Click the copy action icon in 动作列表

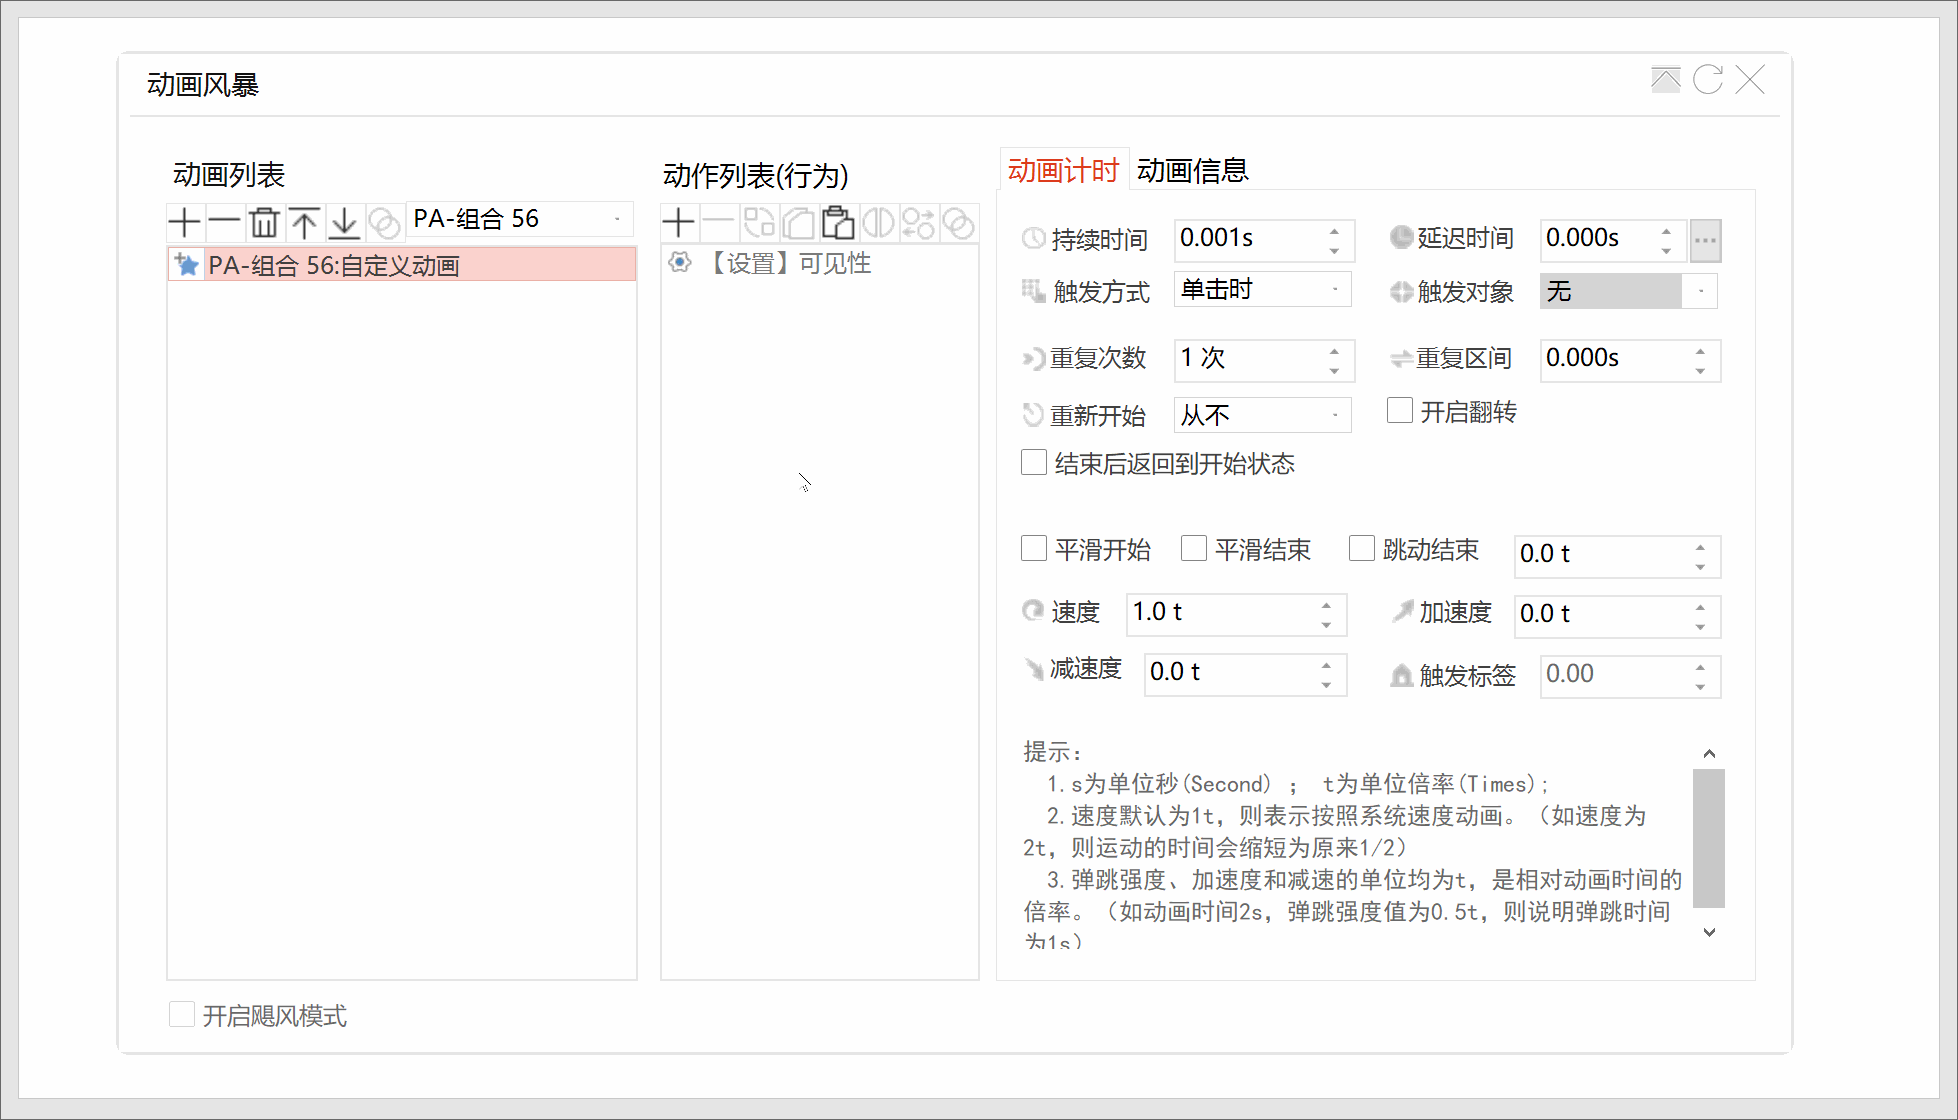click(759, 222)
